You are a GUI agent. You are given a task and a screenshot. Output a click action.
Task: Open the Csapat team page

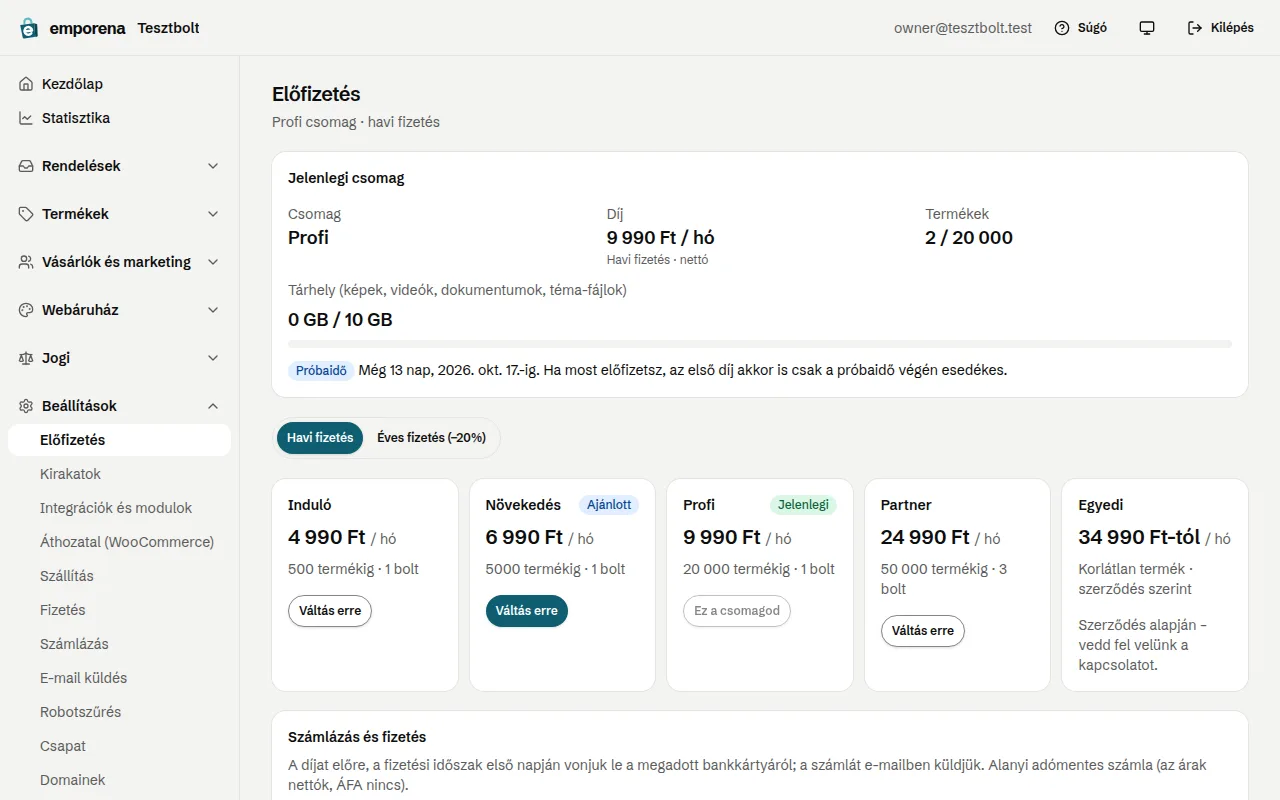click(119, 746)
